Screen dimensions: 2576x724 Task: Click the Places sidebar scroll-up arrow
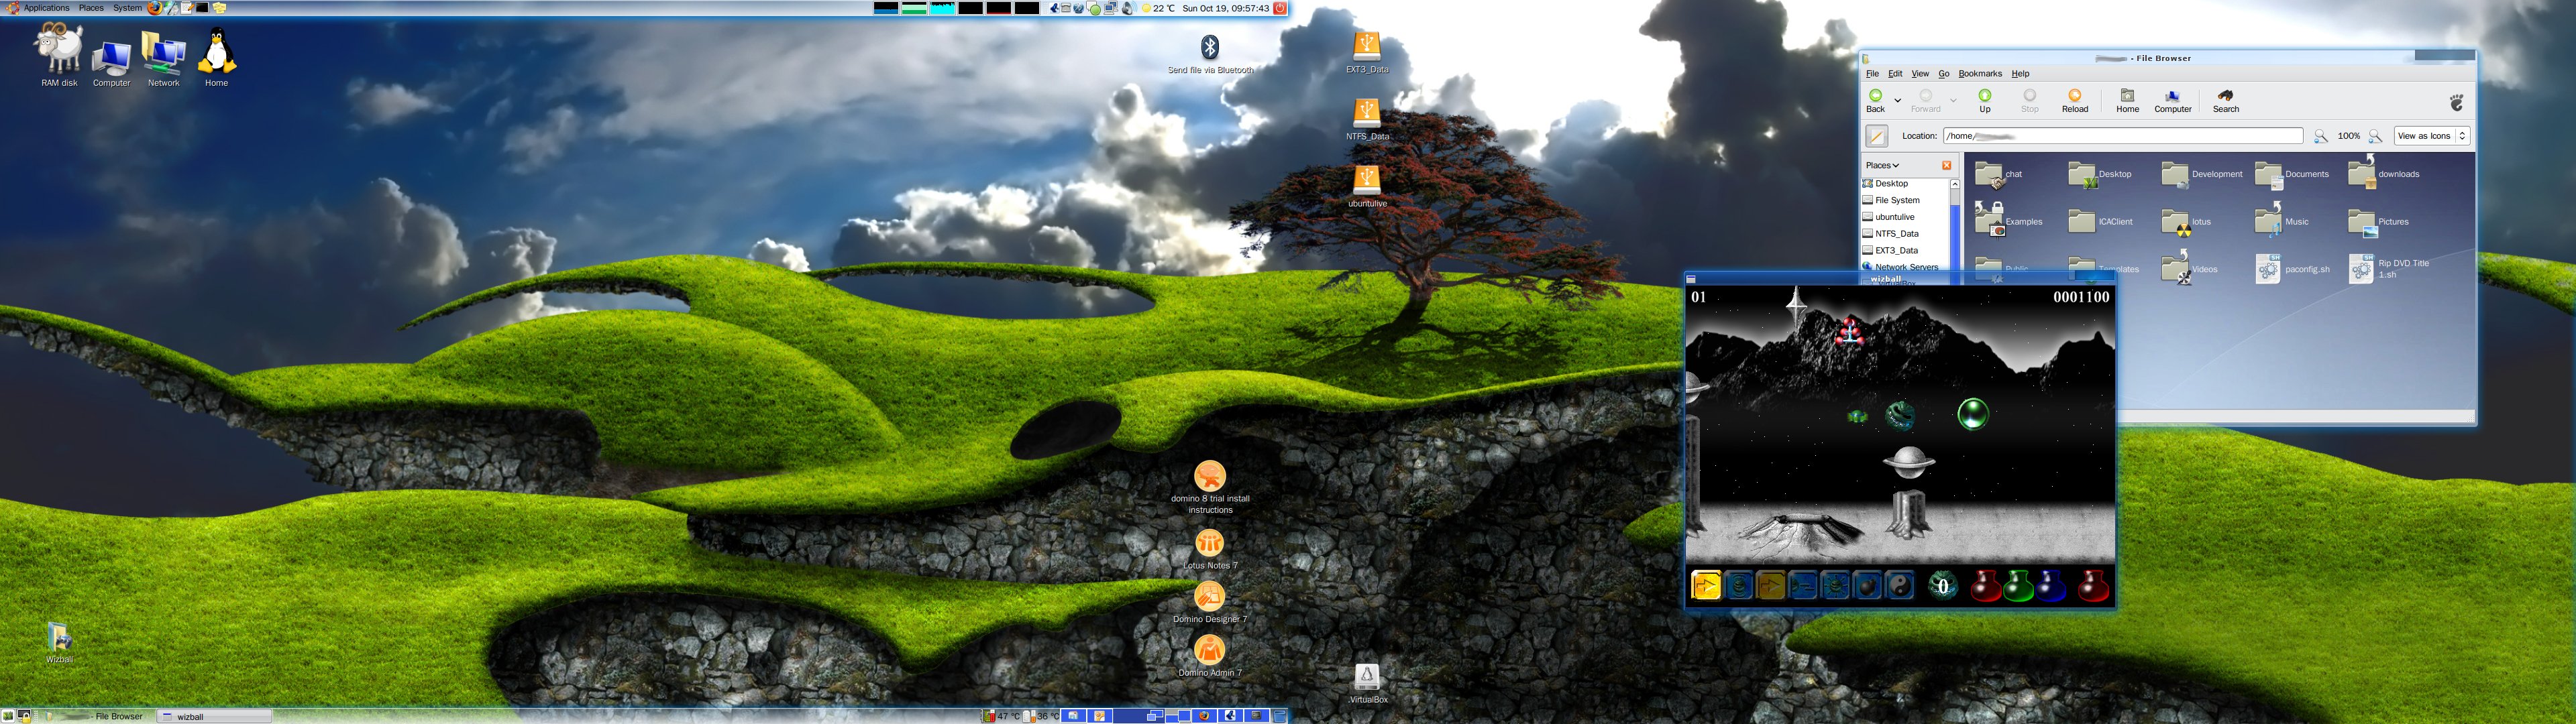[x=1954, y=184]
